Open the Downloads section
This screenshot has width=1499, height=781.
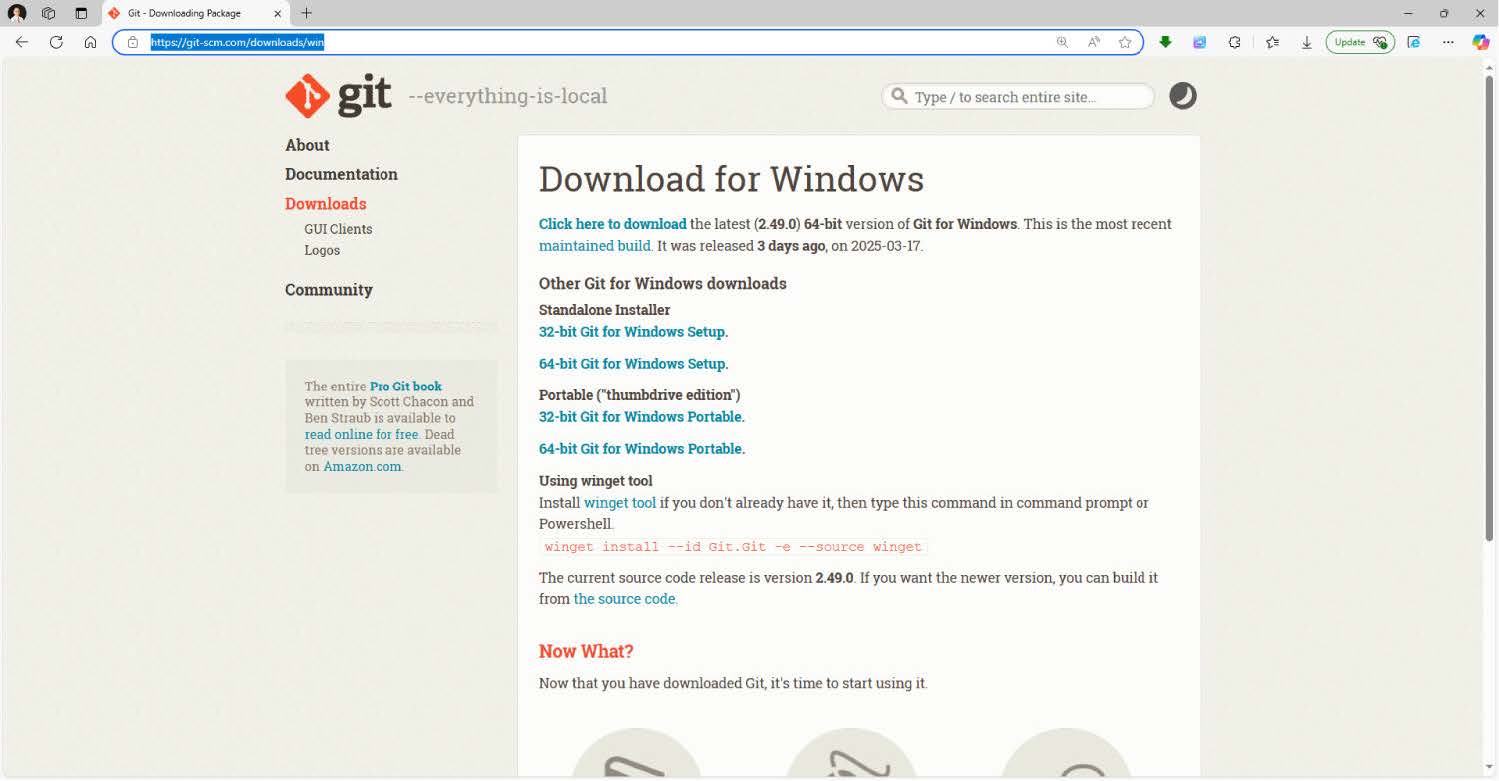point(326,204)
